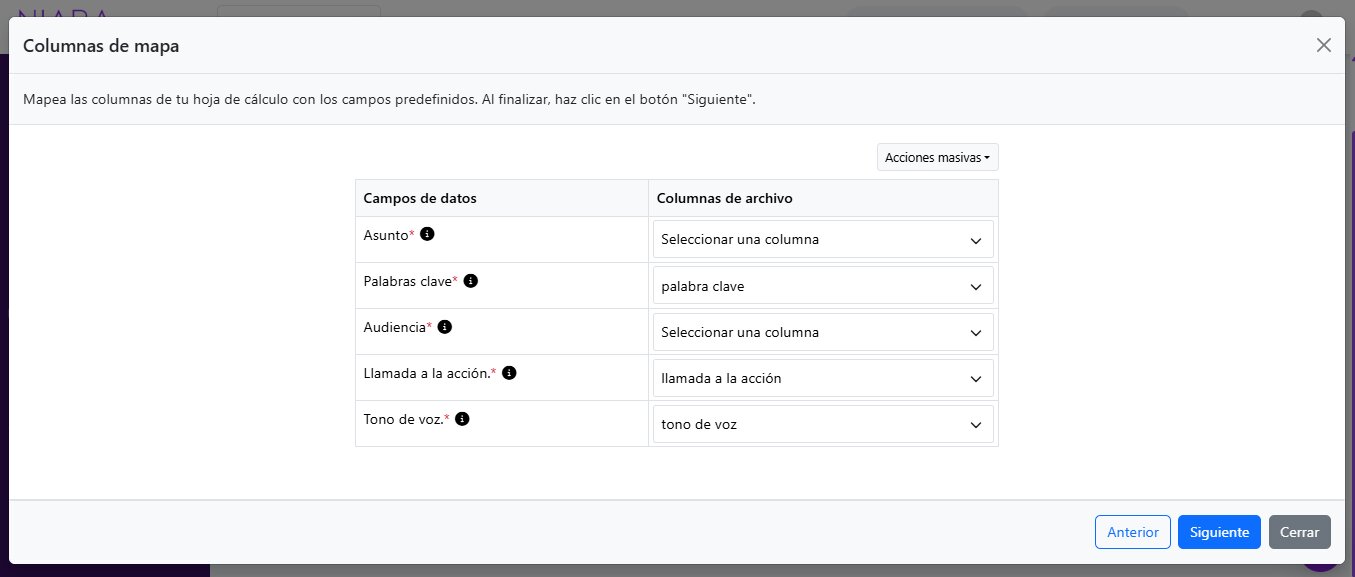Viewport: 1355px width, 577px height.
Task: View the Audiencia field info icon
Action: point(445,327)
